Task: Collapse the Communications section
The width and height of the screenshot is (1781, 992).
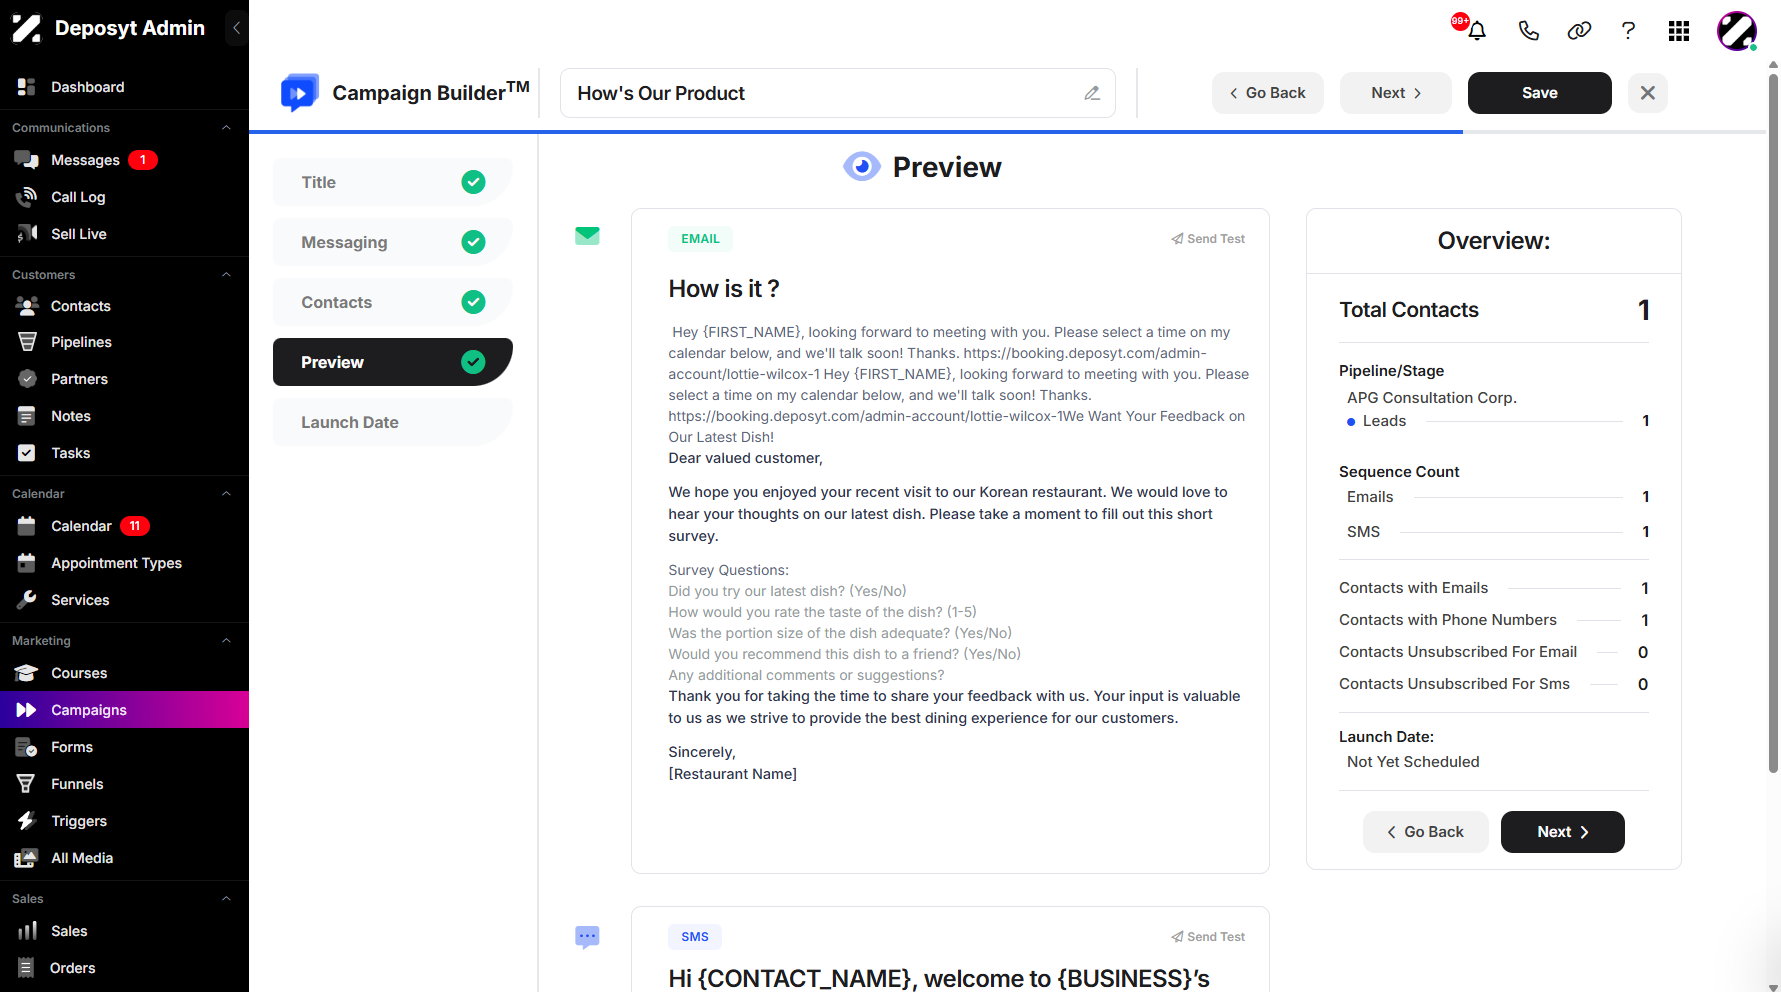Action: pyautogui.click(x=226, y=128)
